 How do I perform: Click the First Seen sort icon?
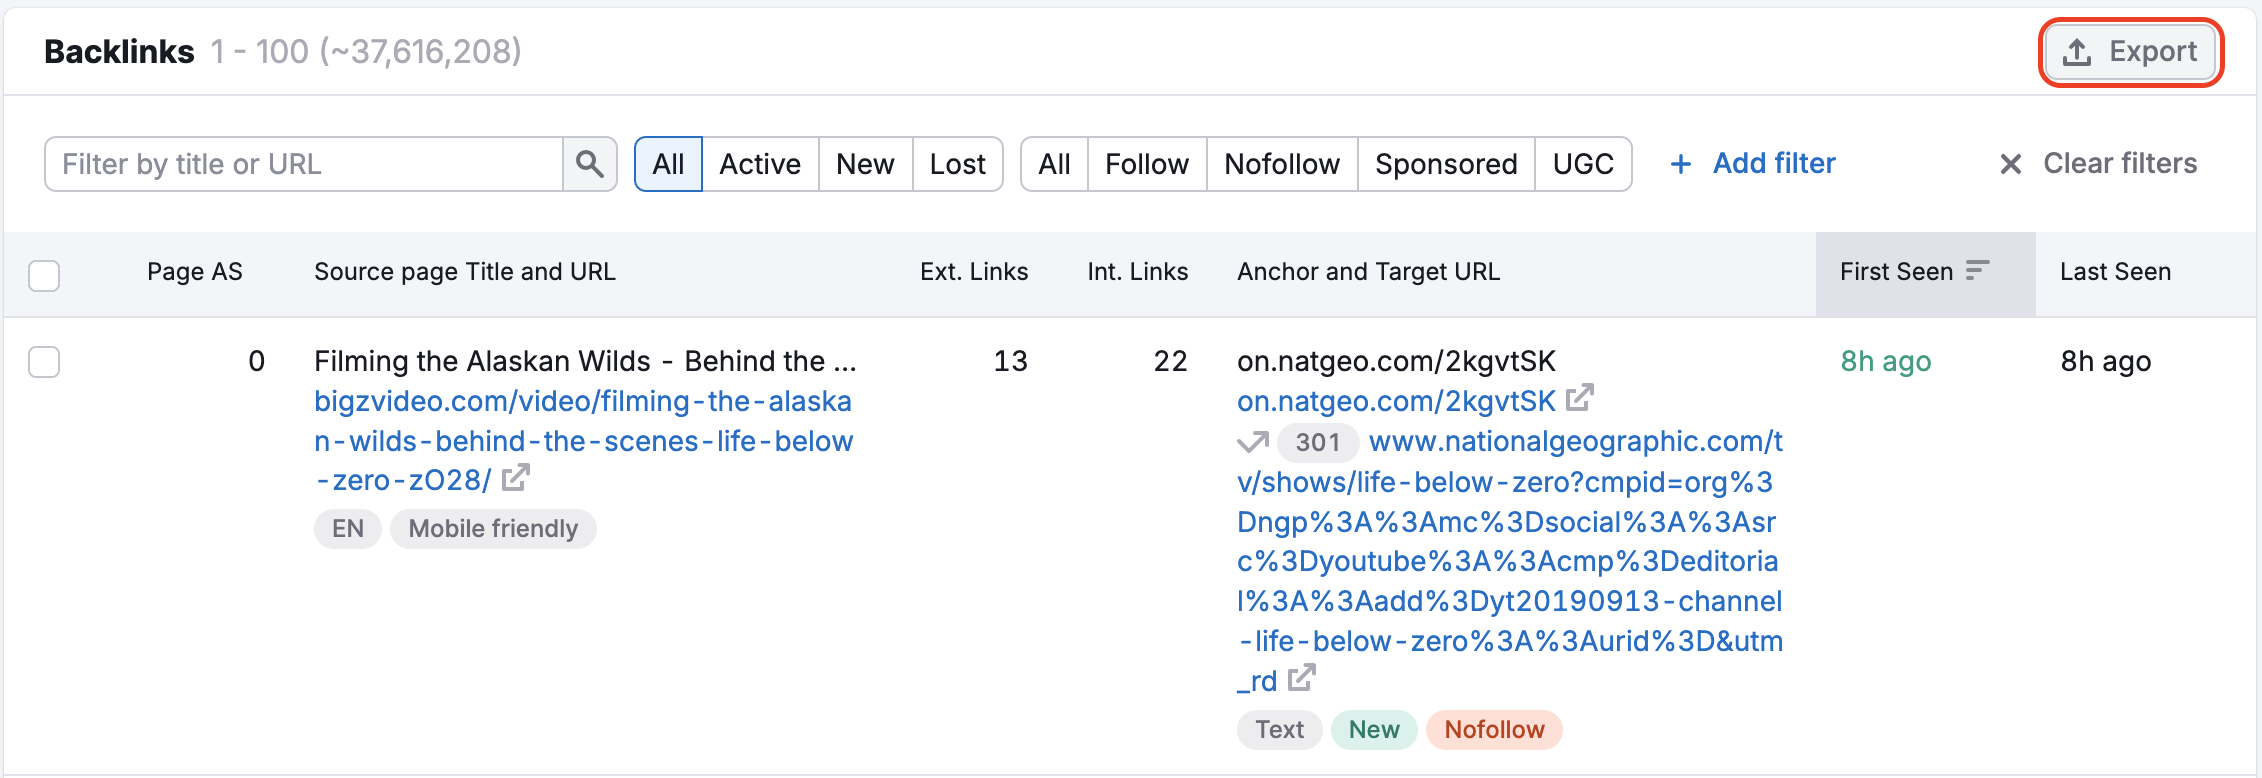click(x=1977, y=271)
